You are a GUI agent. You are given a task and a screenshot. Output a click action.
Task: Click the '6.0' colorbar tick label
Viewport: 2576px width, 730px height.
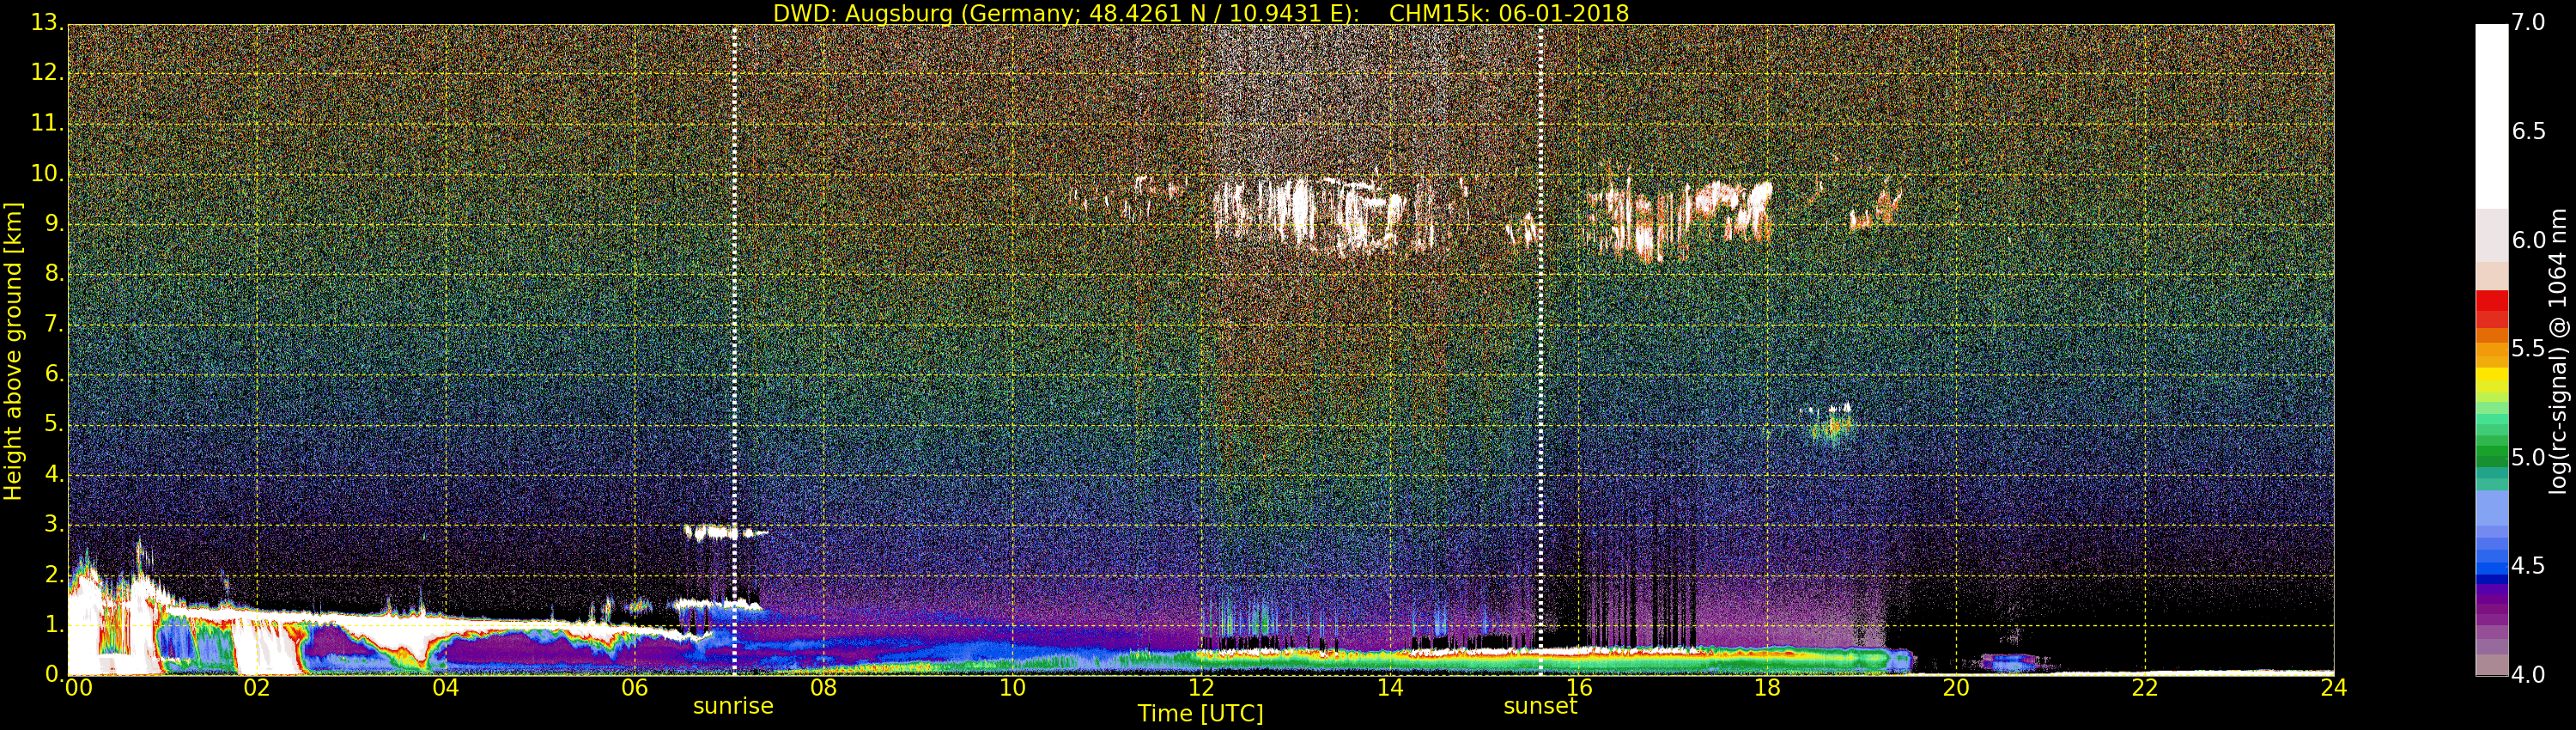[x=2529, y=240]
